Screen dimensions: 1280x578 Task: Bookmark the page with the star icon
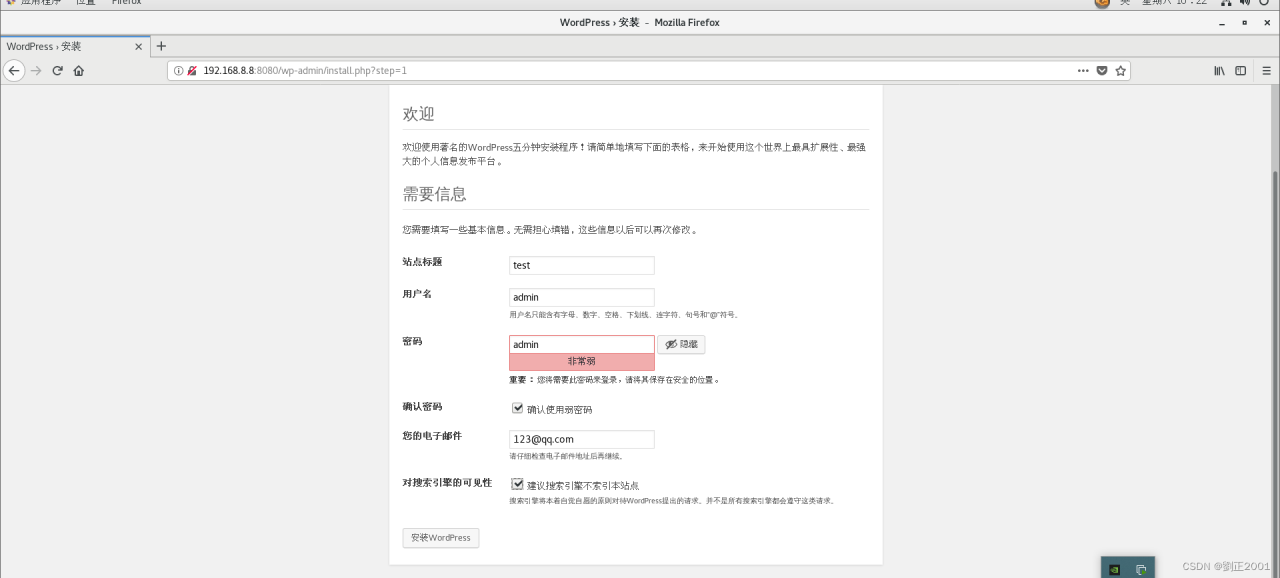click(x=1121, y=71)
